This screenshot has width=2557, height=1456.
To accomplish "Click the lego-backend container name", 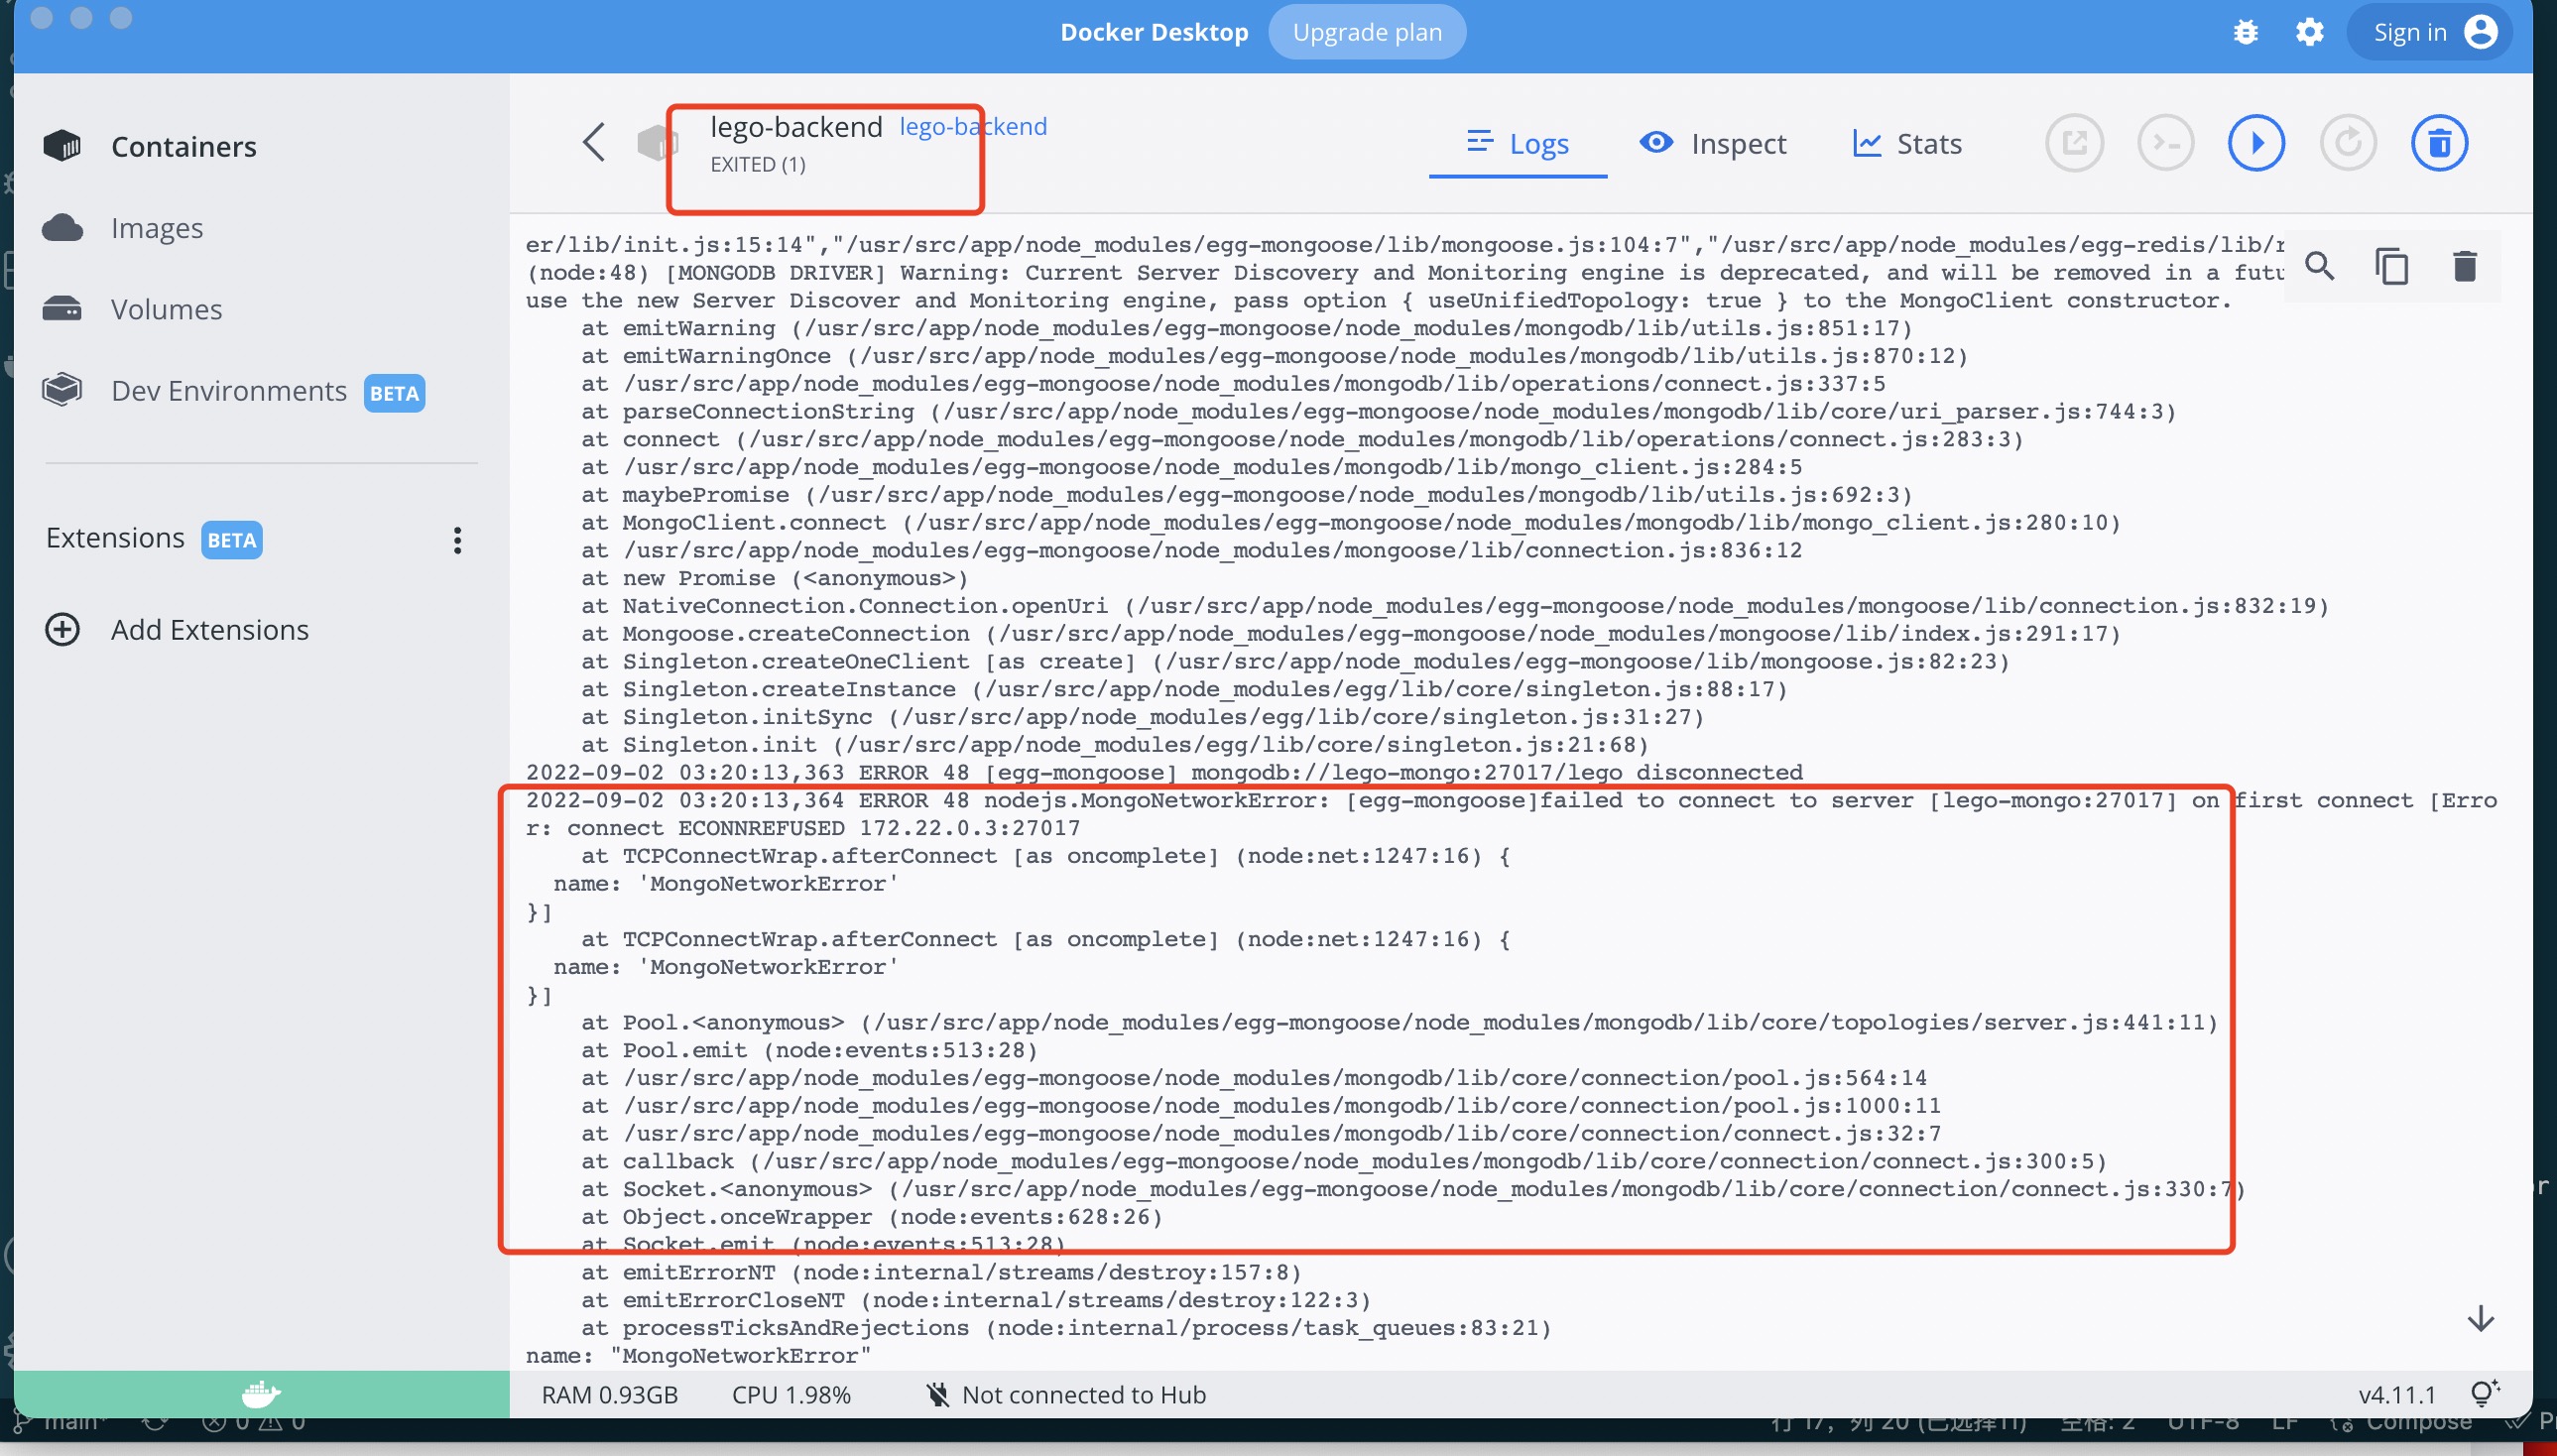I will (x=796, y=127).
